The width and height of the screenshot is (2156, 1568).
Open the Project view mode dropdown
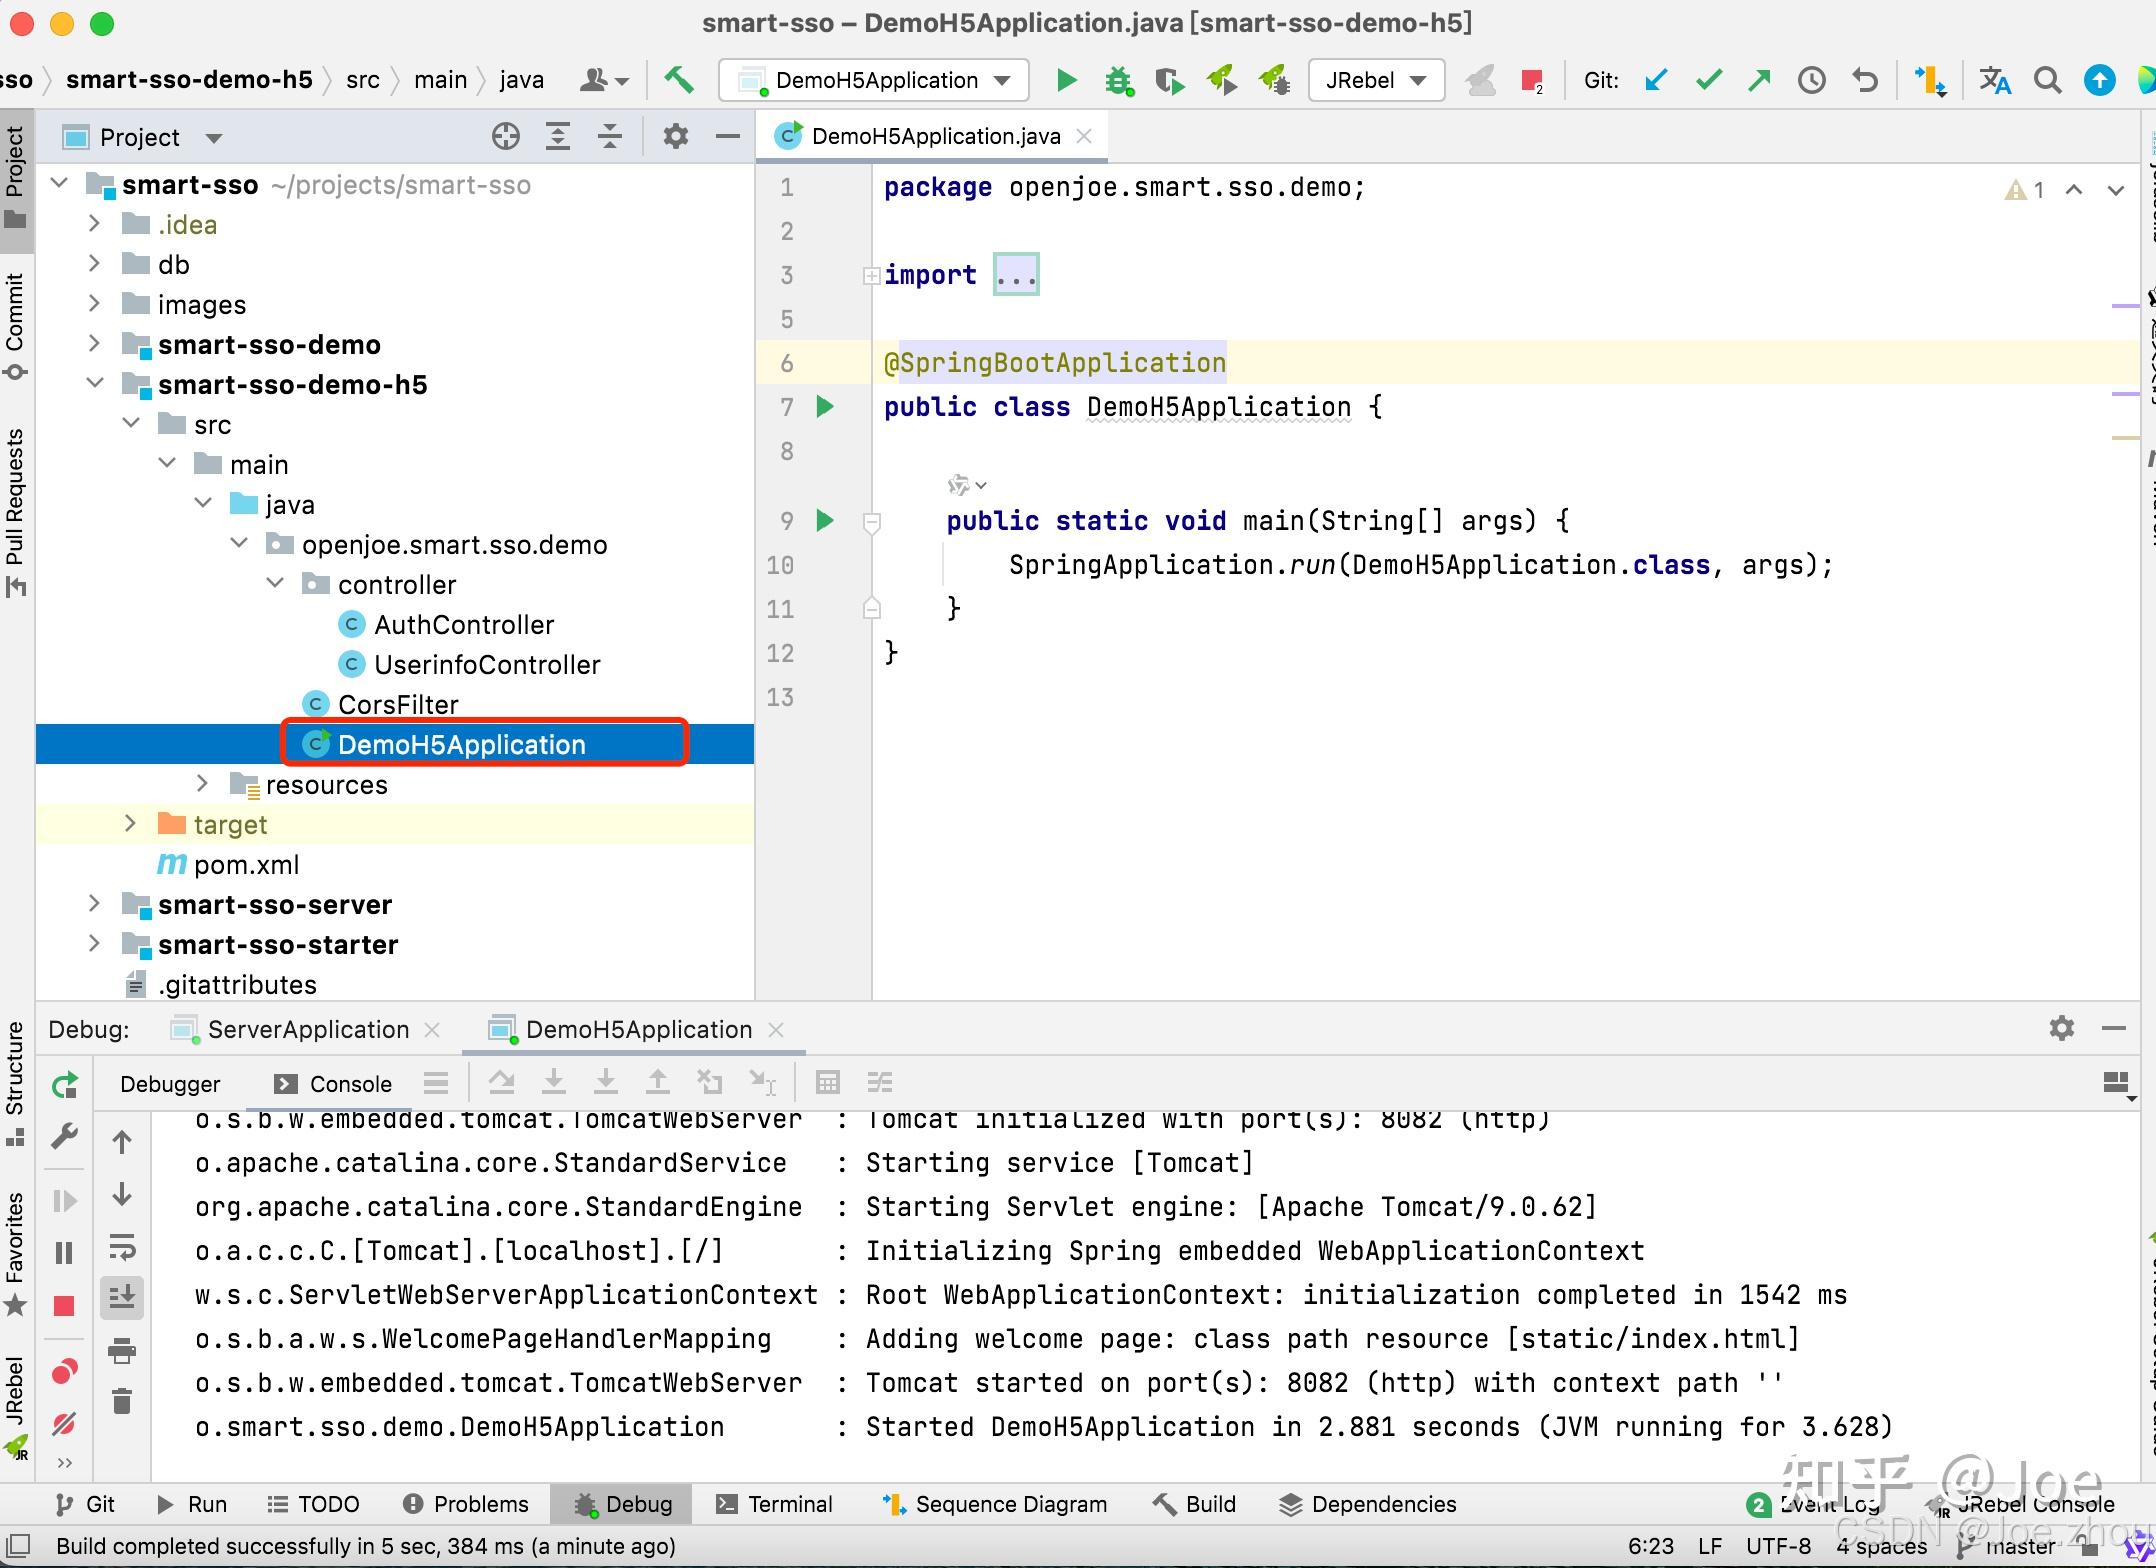(214, 138)
